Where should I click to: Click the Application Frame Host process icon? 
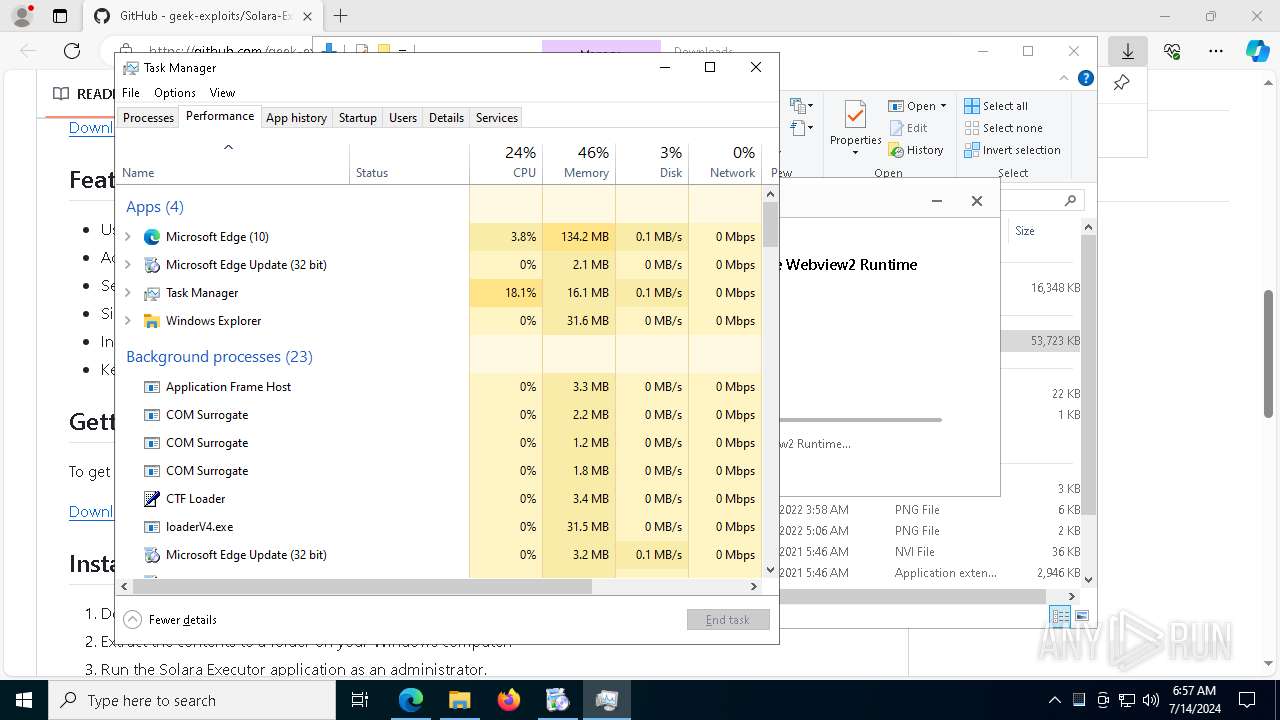[152, 387]
